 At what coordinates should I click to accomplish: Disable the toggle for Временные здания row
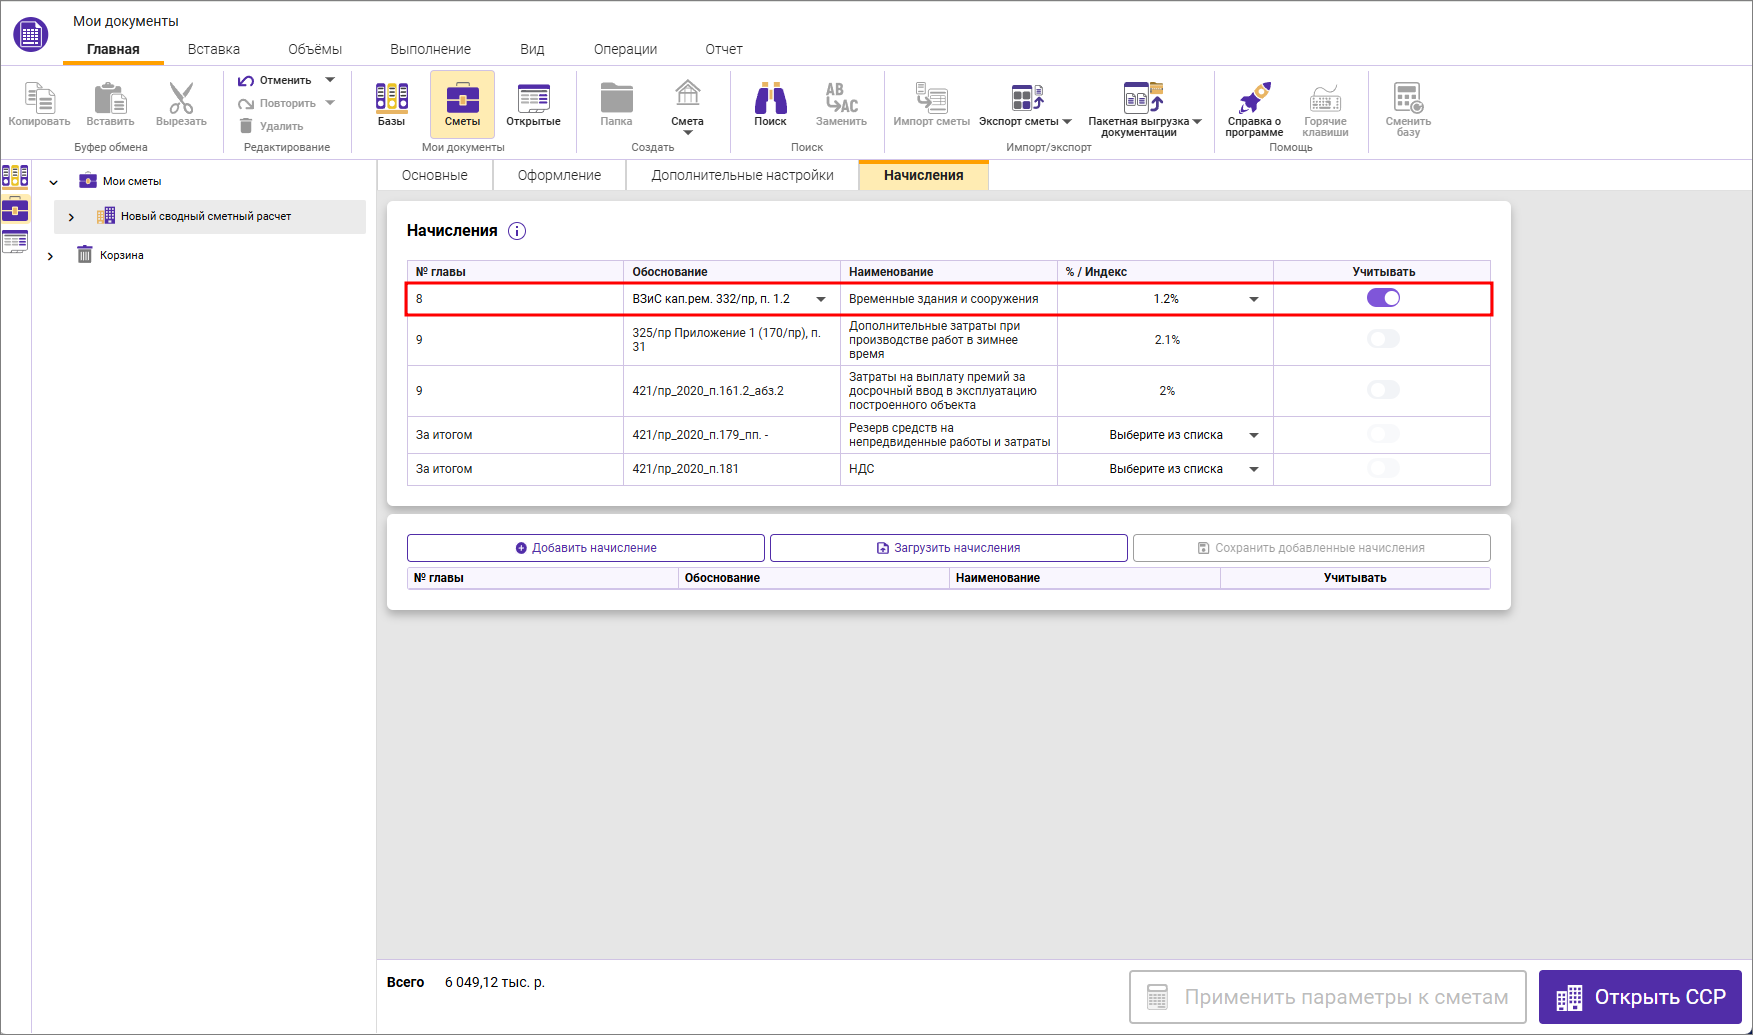[1383, 298]
